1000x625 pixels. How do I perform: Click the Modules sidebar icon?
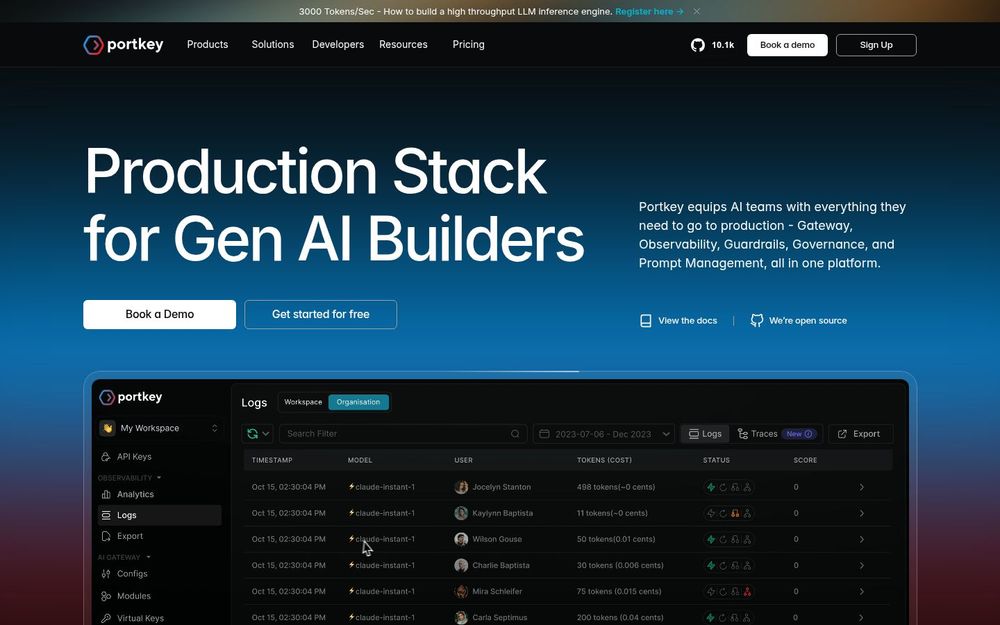point(106,596)
